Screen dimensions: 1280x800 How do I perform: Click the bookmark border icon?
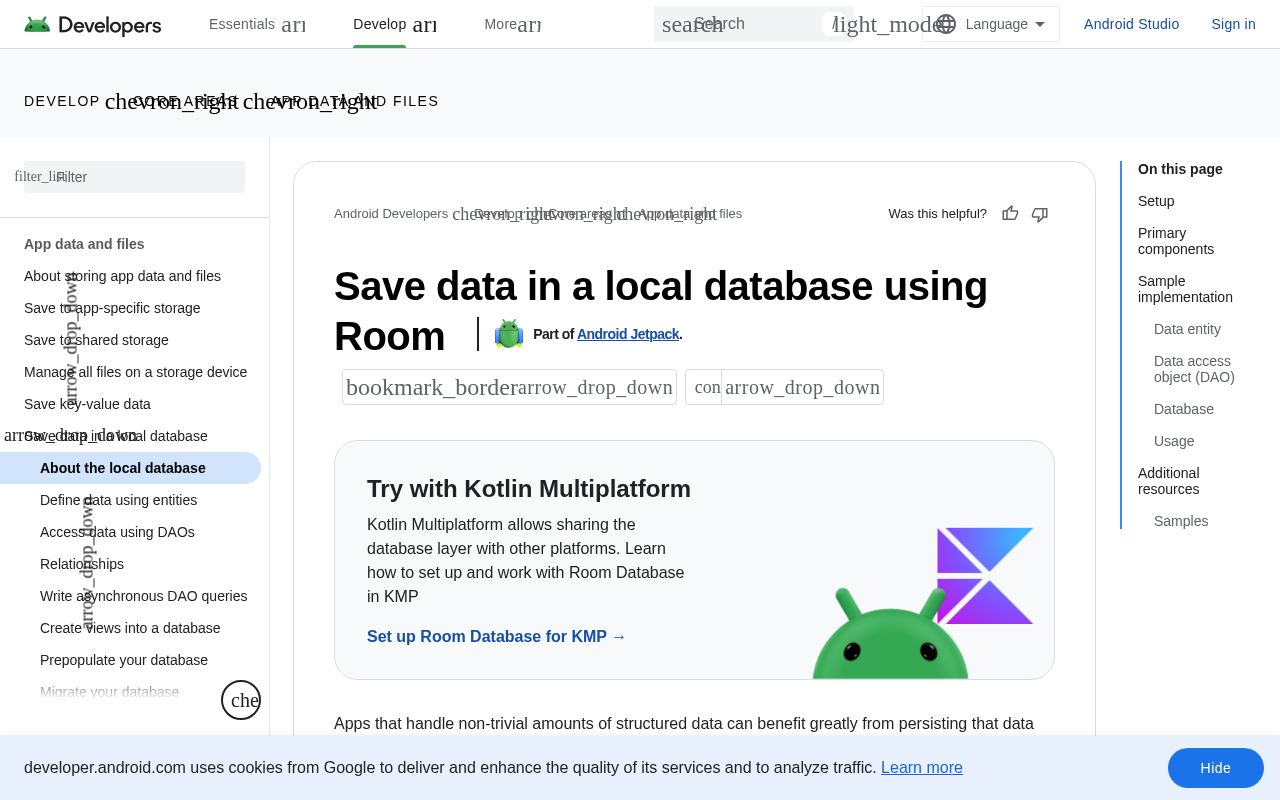(431, 387)
